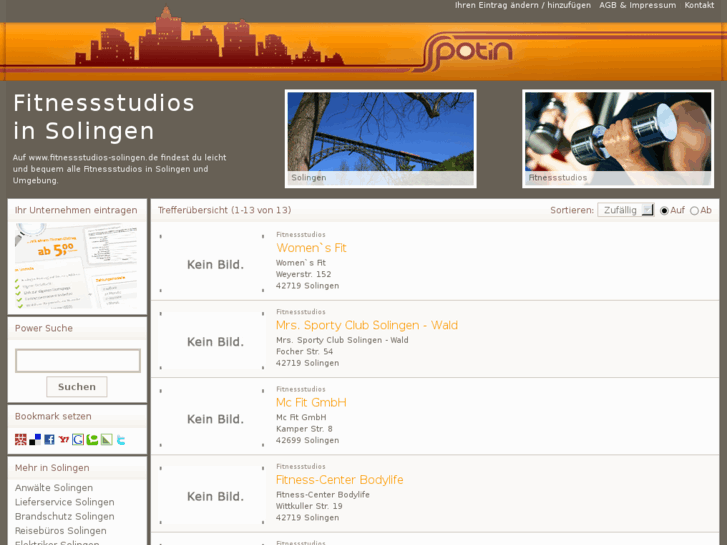Bookmark page with Google icon
This screenshot has width=727, height=545.
coord(78,439)
